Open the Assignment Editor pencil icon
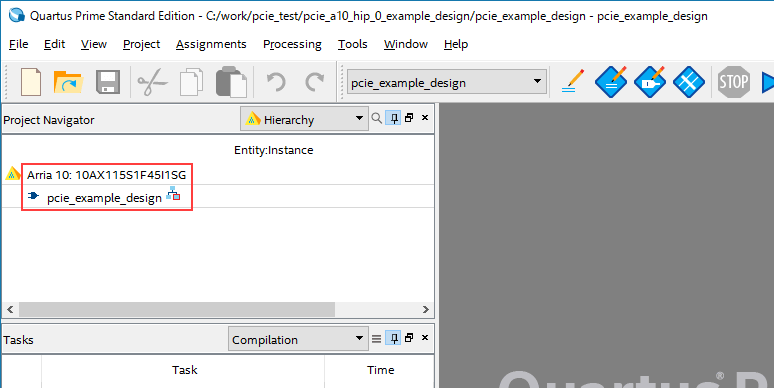This screenshot has height=388, width=774. 572,81
